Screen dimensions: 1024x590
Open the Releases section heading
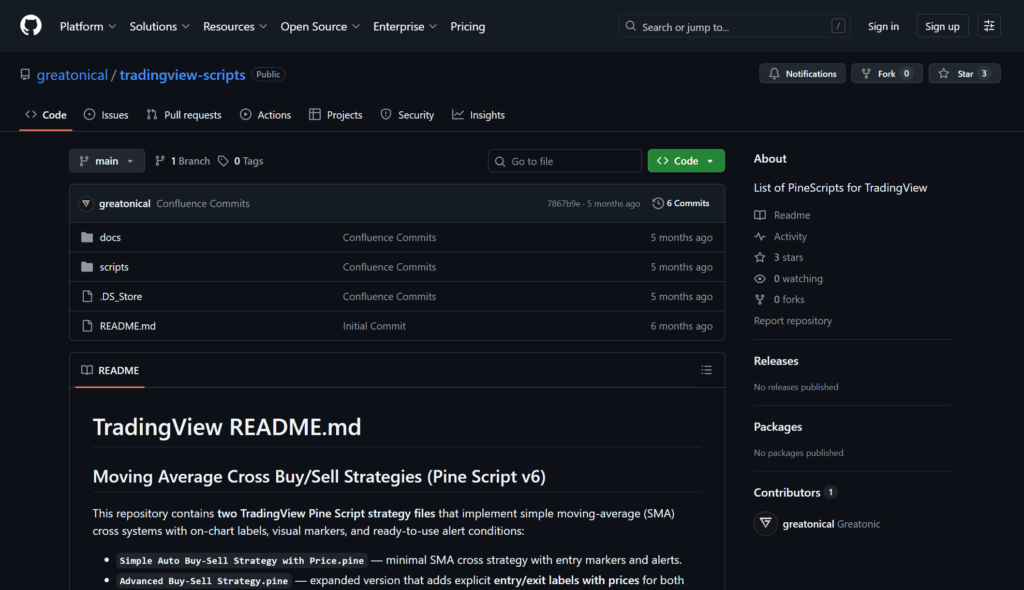776,361
